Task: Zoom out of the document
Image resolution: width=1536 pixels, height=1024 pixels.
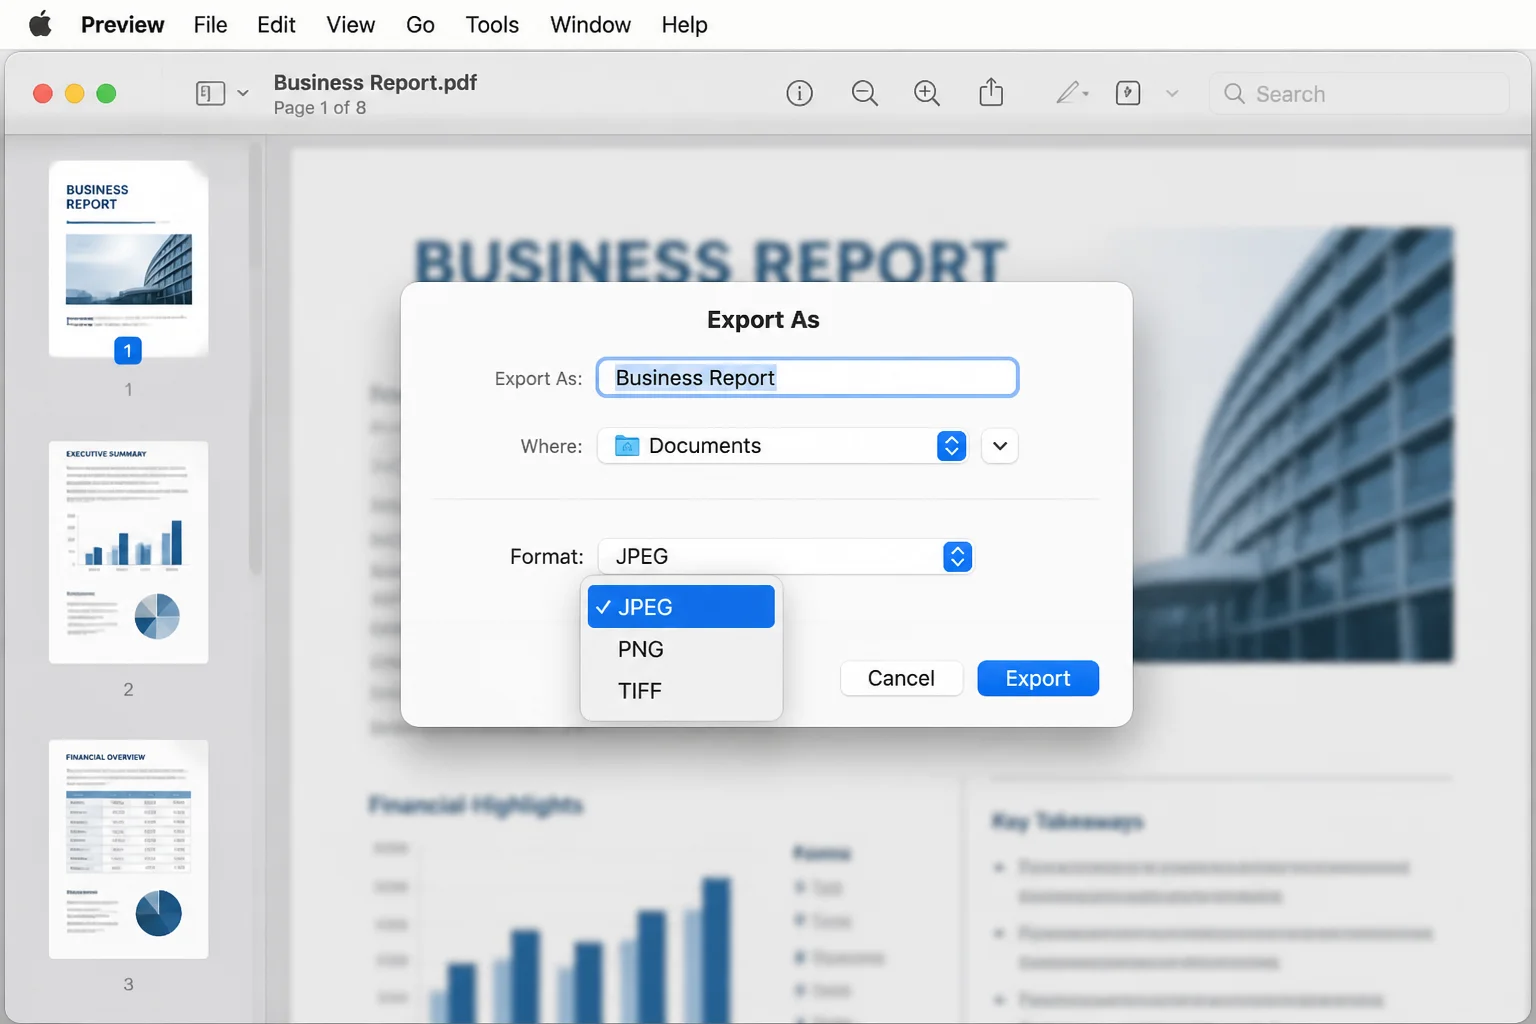Action: pyautogui.click(x=864, y=94)
